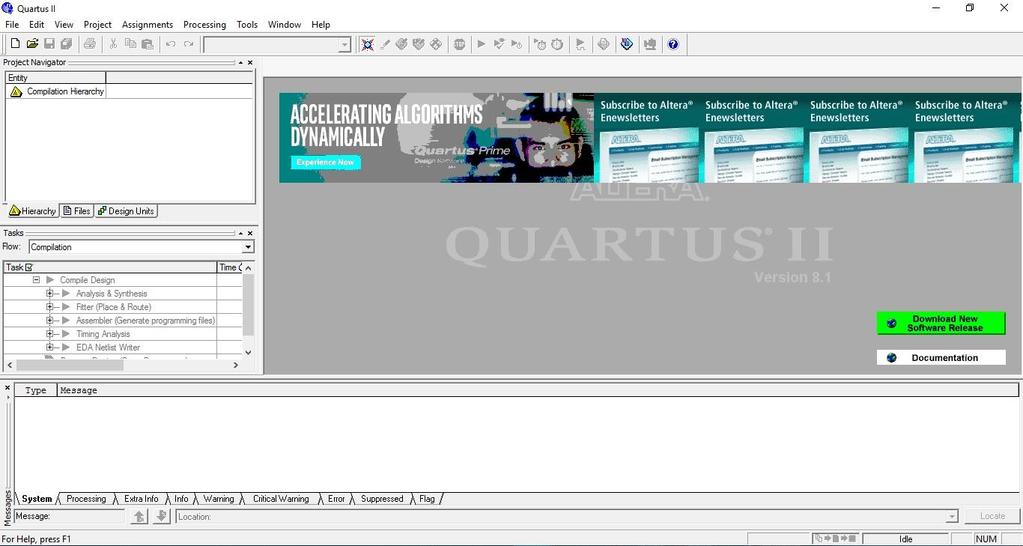Select the Hierarchy tab
The image size is (1023, 546).
coord(33,211)
